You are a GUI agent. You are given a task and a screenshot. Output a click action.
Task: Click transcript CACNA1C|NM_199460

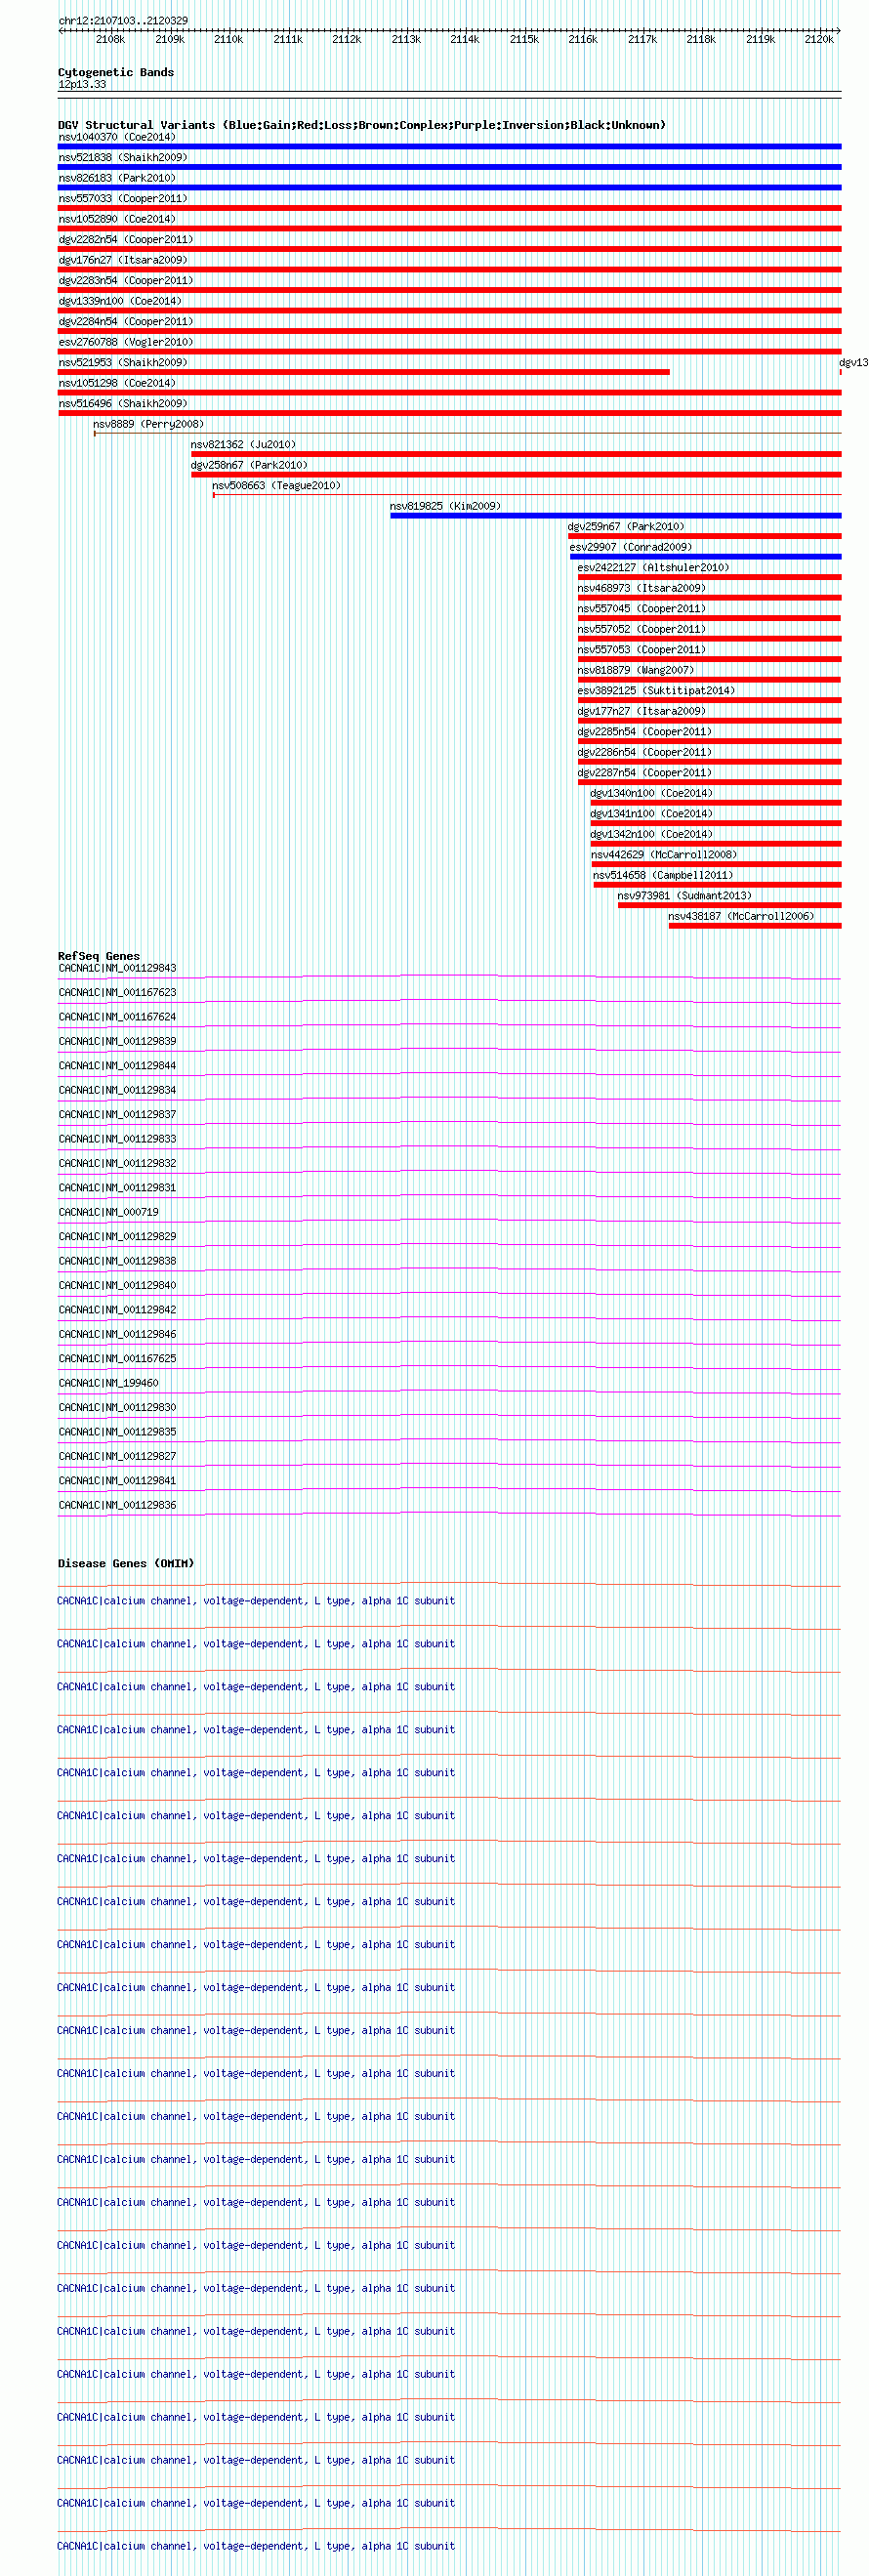point(108,1383)
